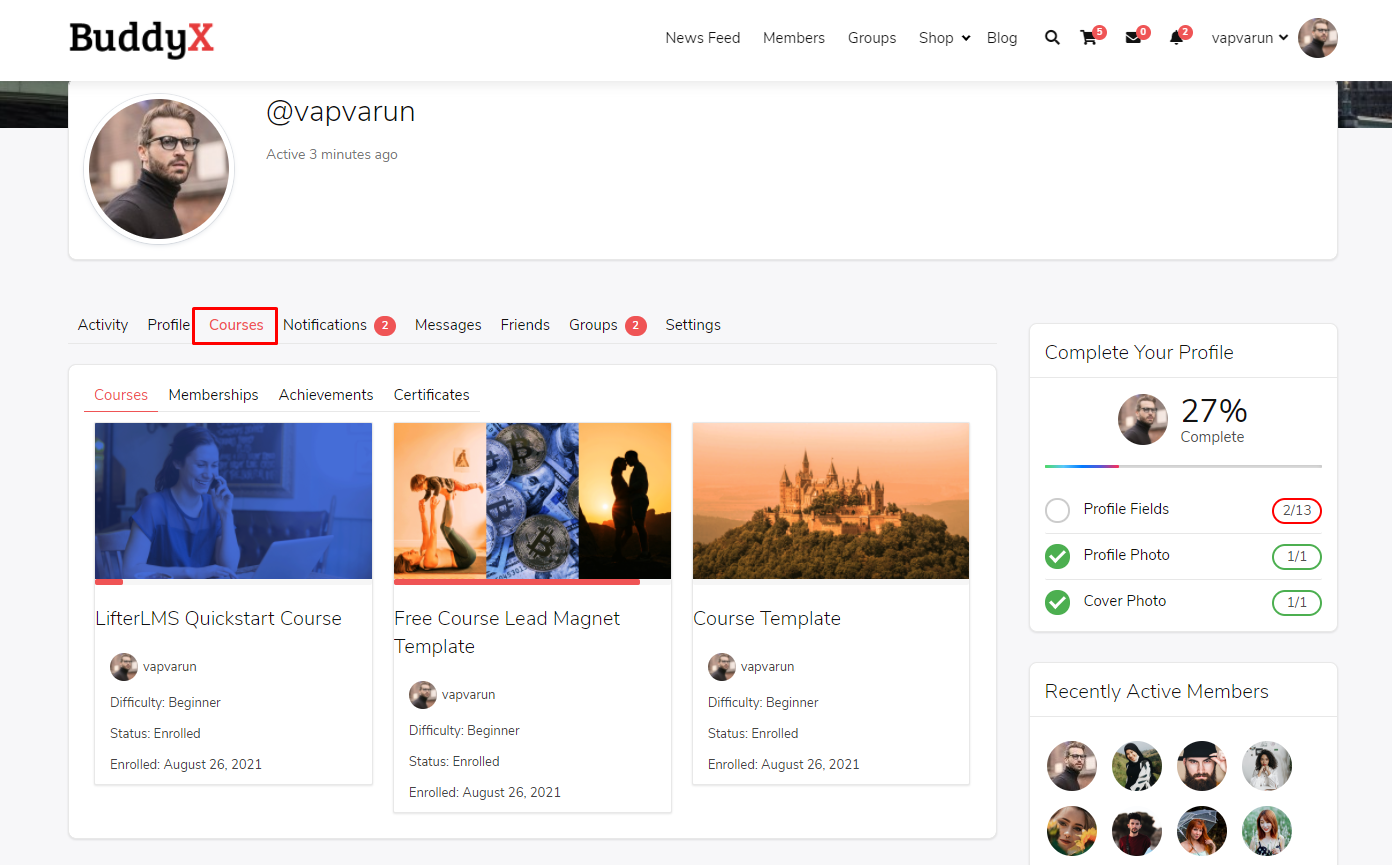Open the search icon in header

point(1052,37)
